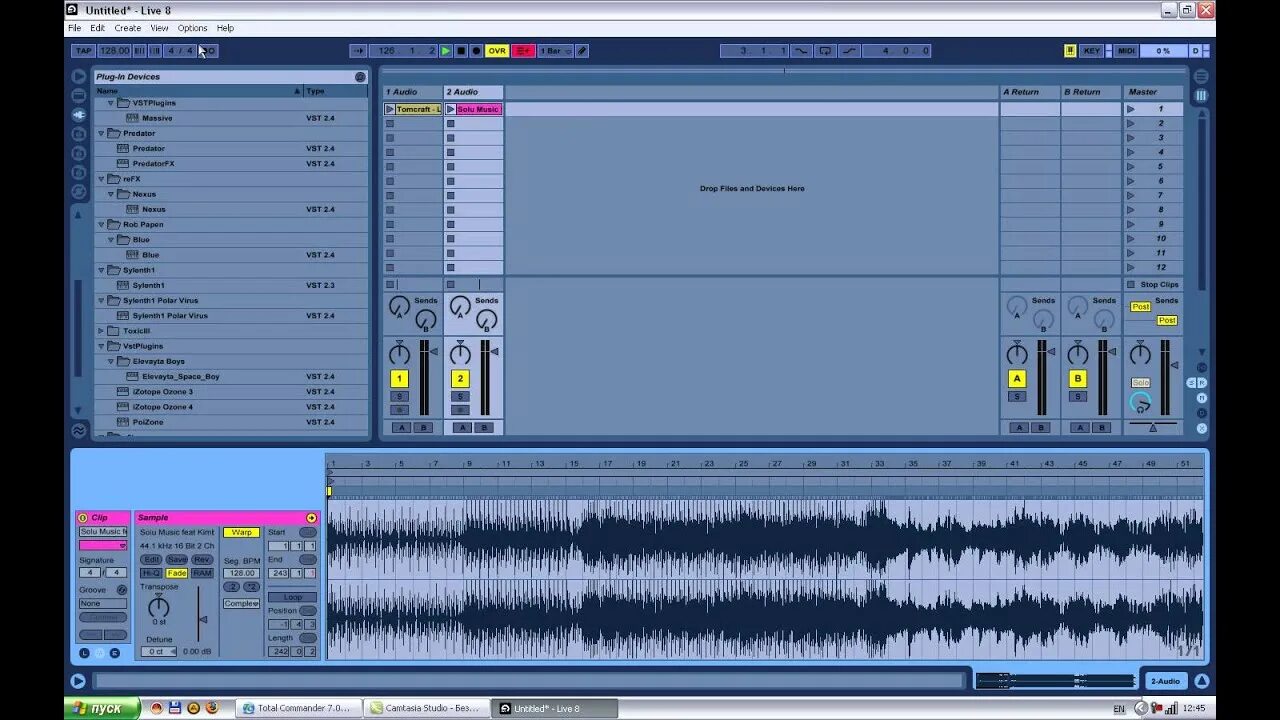Click the global record button in transport
The width and height of the screenshot is (1280, 720).
[476, 51]
